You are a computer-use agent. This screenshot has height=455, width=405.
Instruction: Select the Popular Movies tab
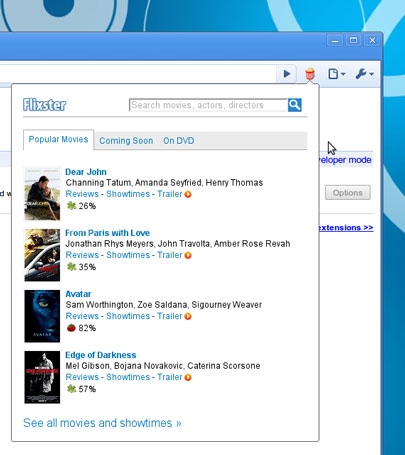[x=58, y=139]
